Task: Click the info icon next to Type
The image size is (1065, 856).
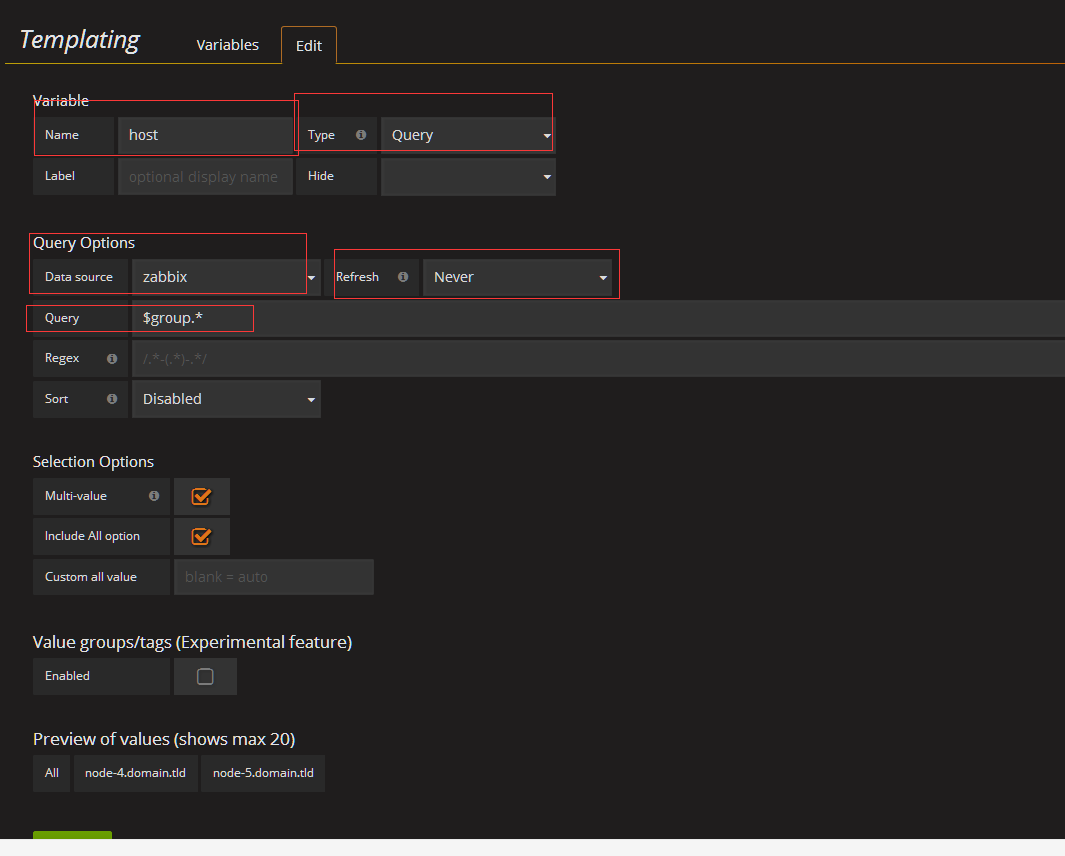Action: [361, 135]
